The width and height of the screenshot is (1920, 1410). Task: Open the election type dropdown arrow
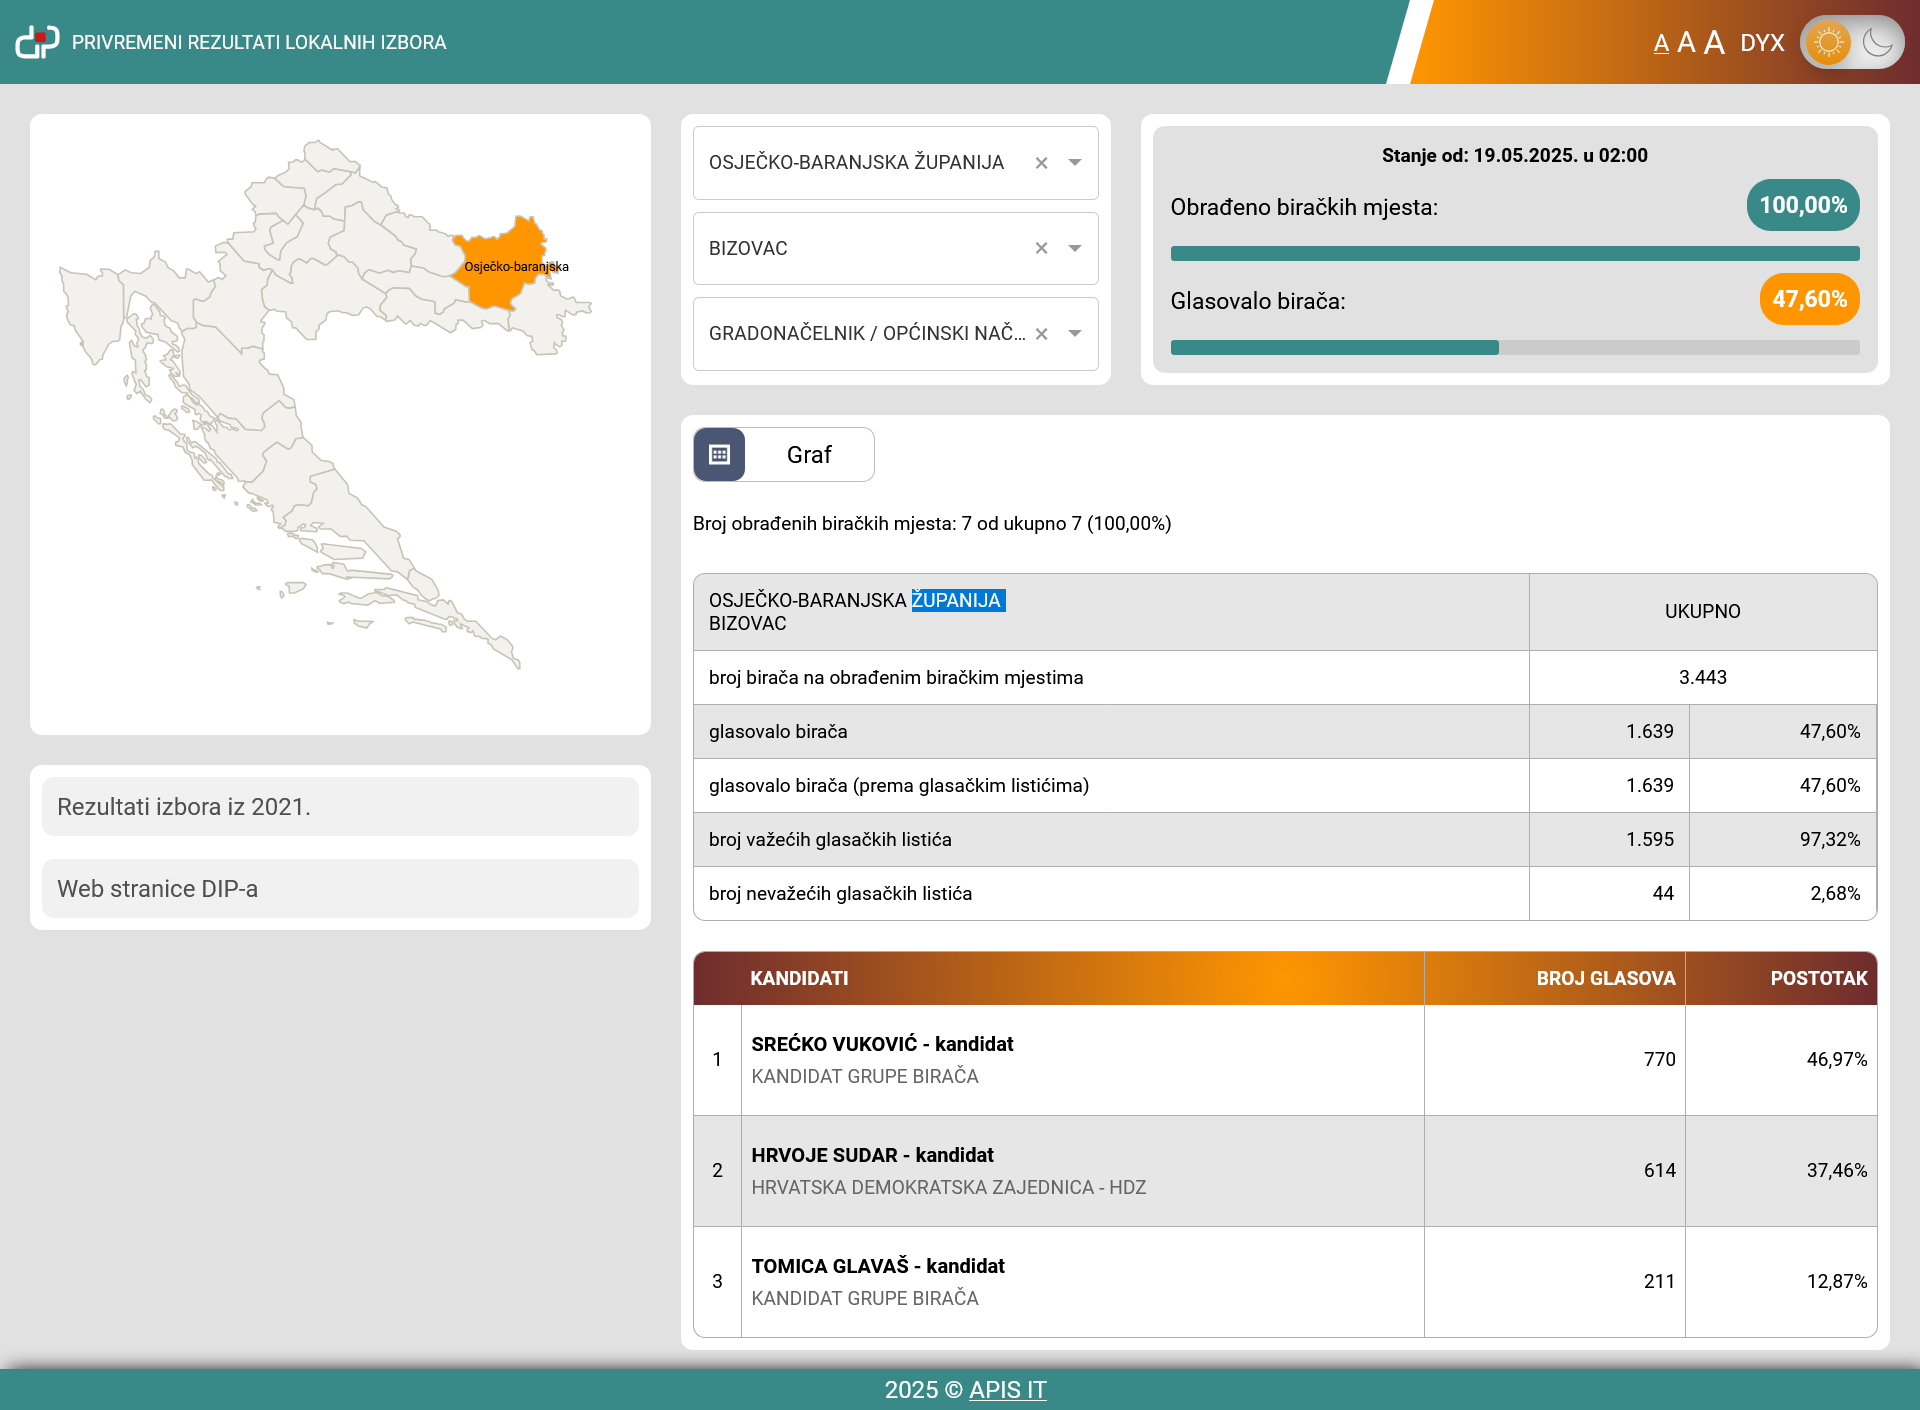(x=1075, y=334)
